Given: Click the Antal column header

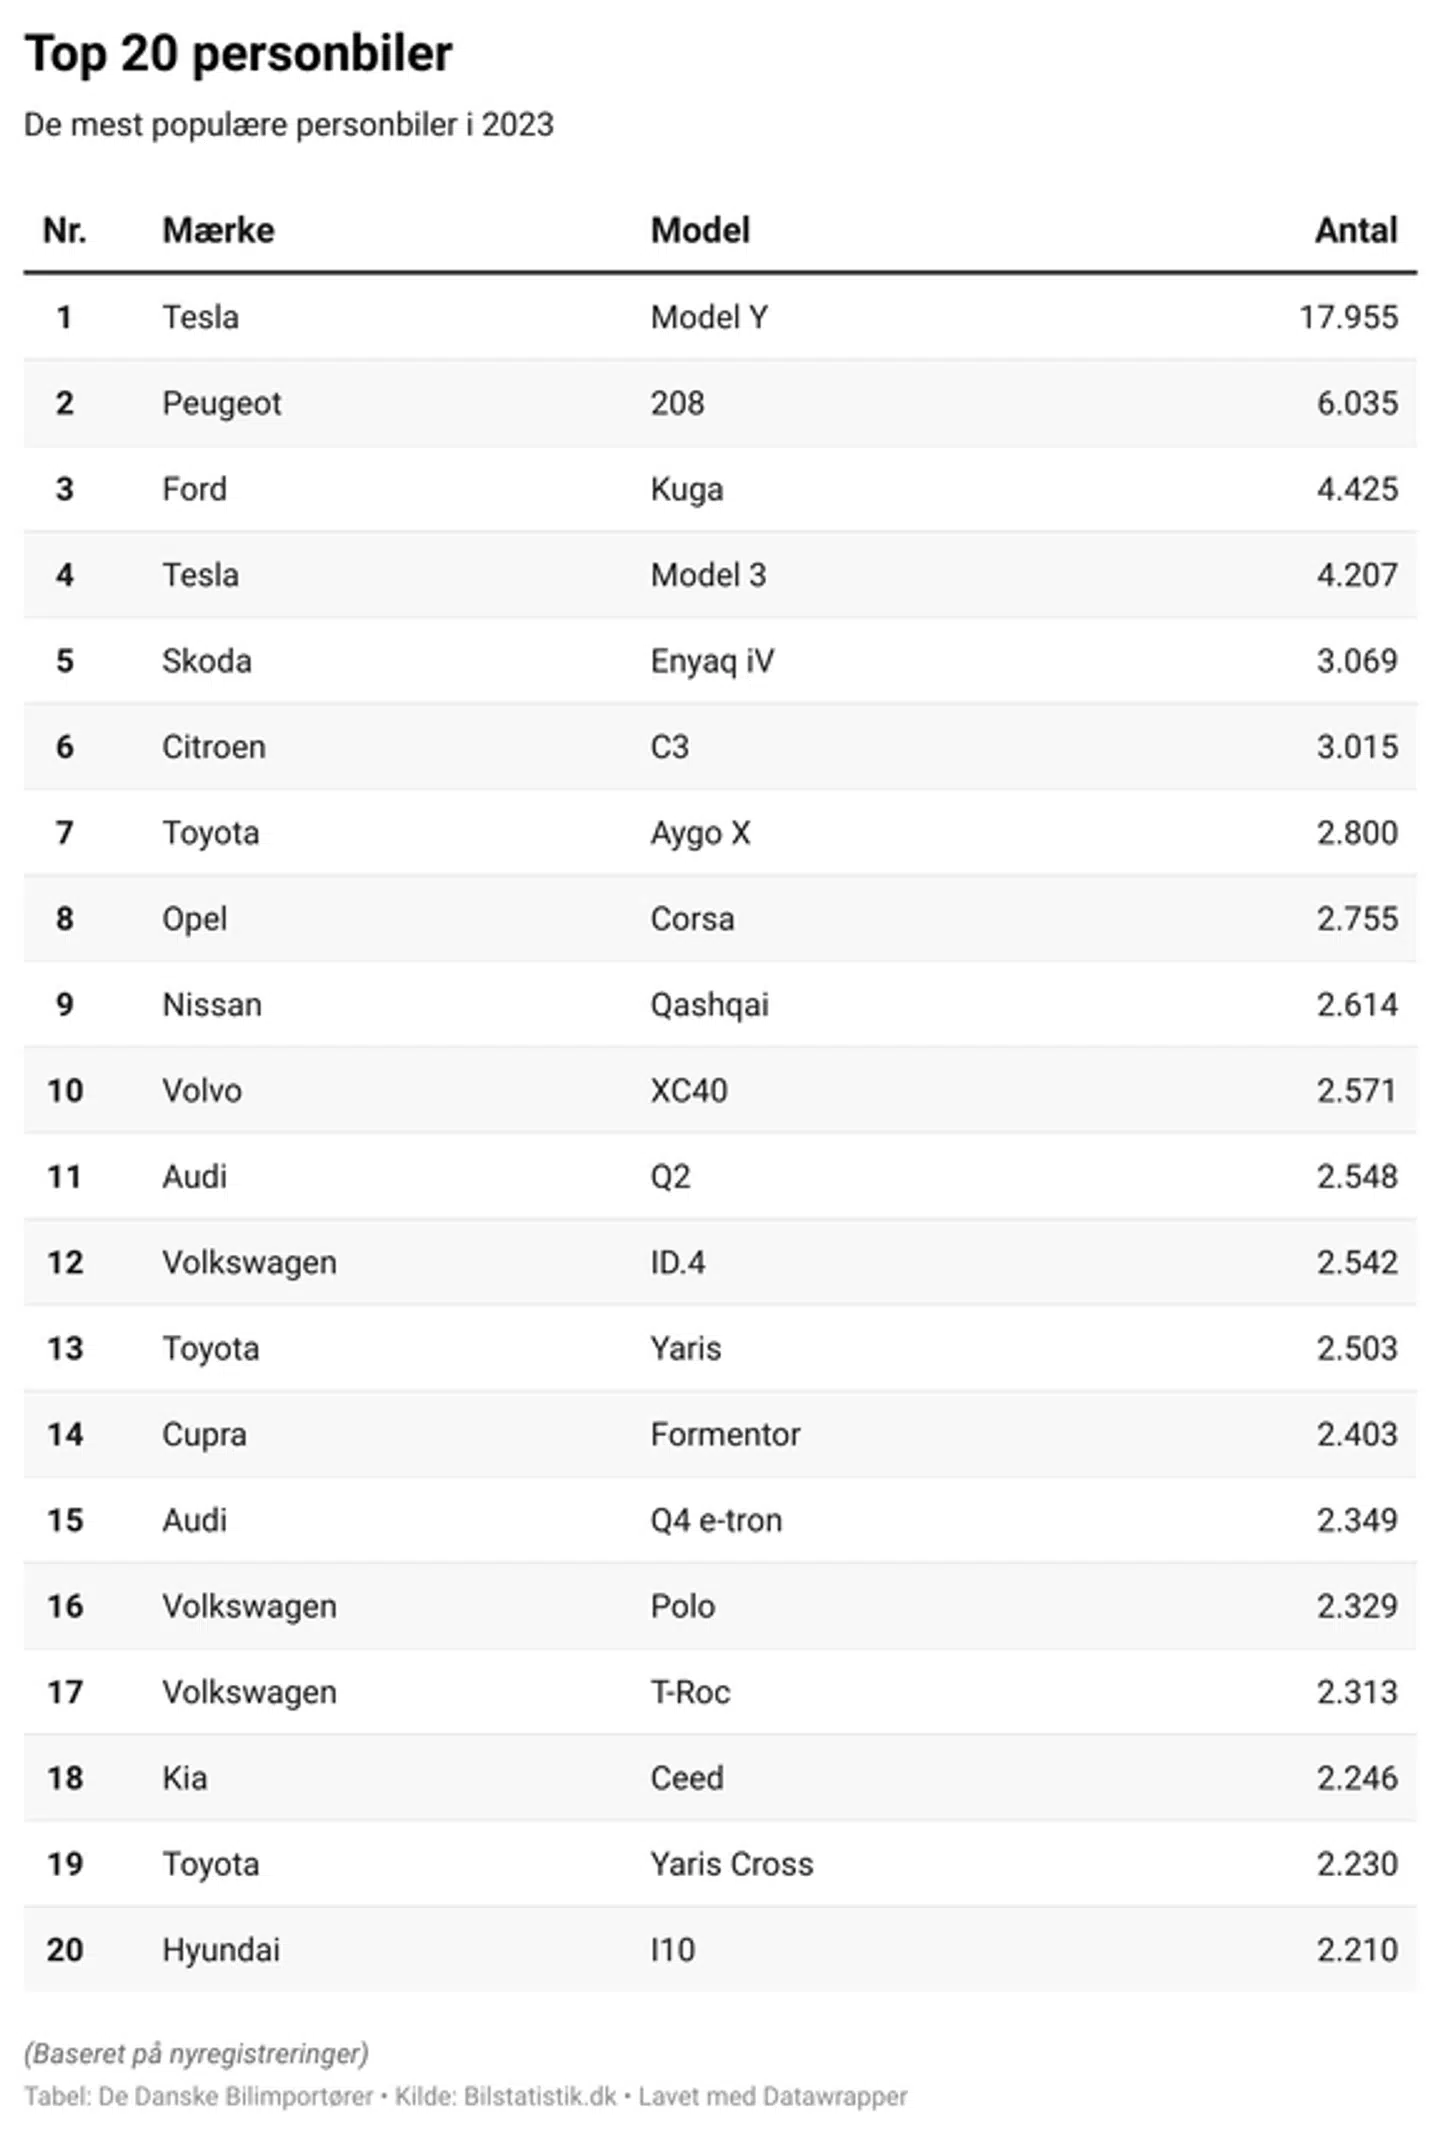Looking at the screenshot, I should coord(1355,231).
